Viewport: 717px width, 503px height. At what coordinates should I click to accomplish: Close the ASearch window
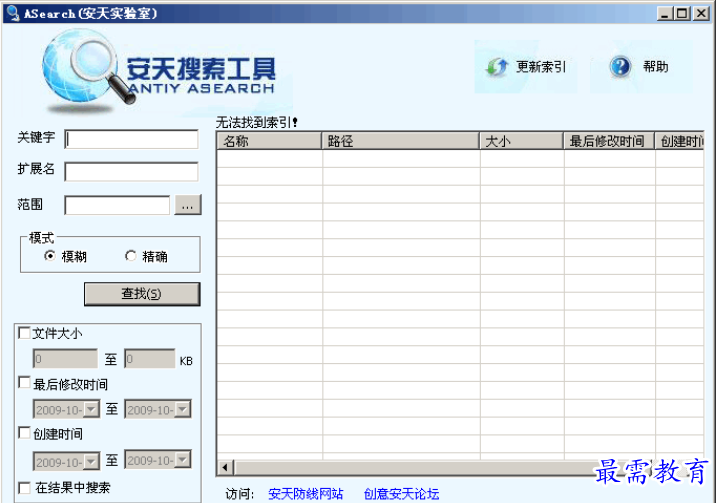coord(701,13)
